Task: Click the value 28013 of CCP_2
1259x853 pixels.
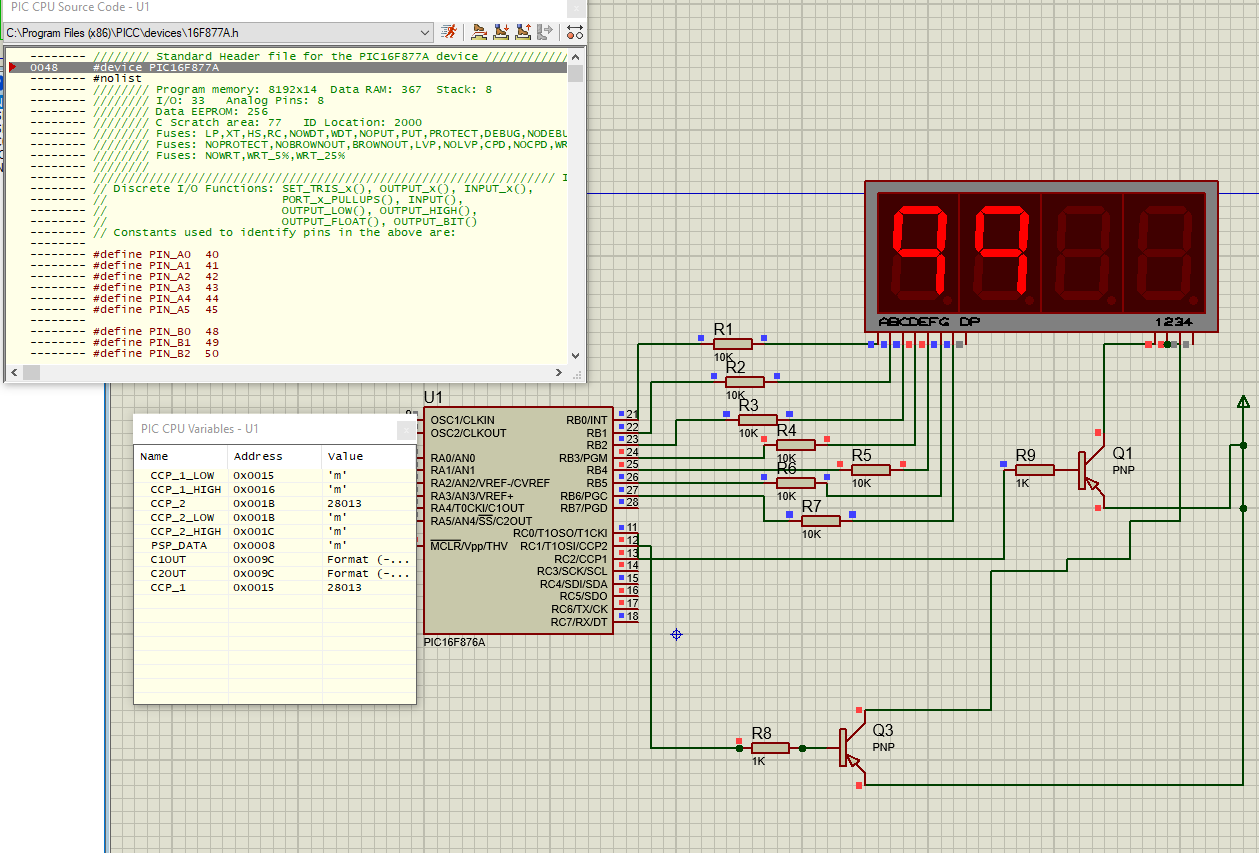Action: pyautogui.click(x=344, y=503)
